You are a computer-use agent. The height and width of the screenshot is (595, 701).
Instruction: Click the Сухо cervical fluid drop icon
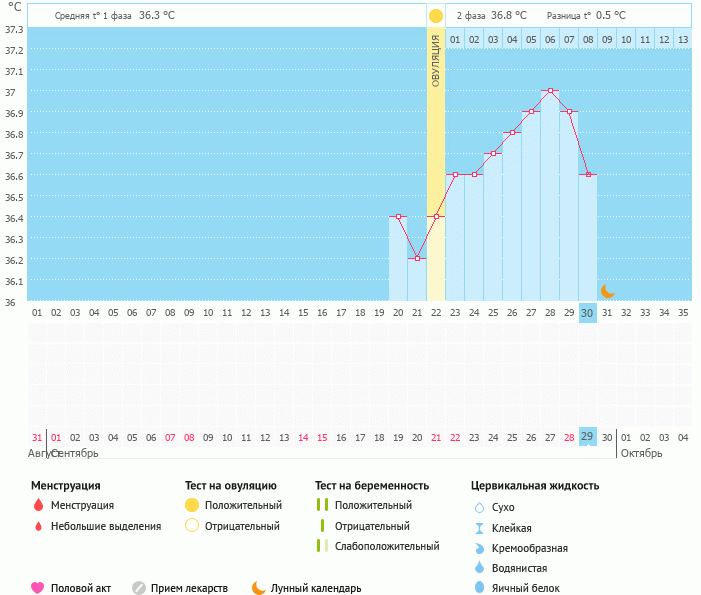pyautogui.click(x=479, y=508)
